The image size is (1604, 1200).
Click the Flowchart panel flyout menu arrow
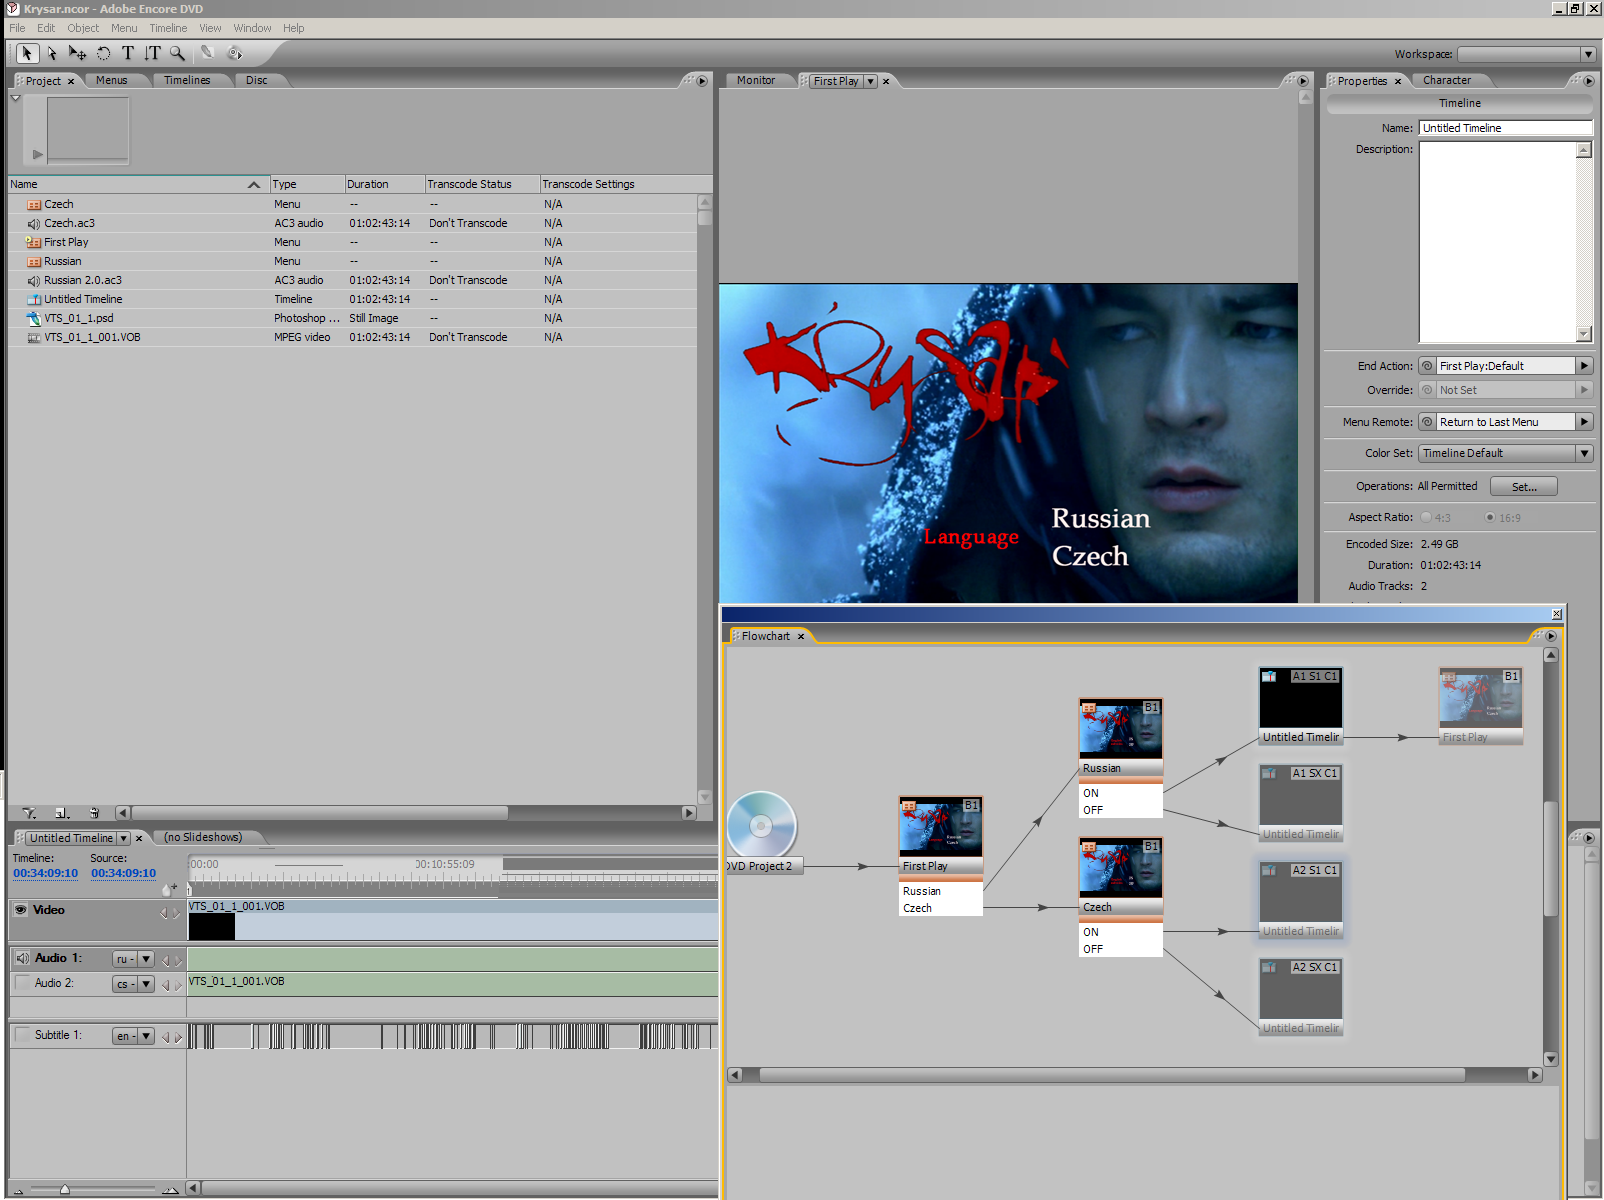[1550, 636]
